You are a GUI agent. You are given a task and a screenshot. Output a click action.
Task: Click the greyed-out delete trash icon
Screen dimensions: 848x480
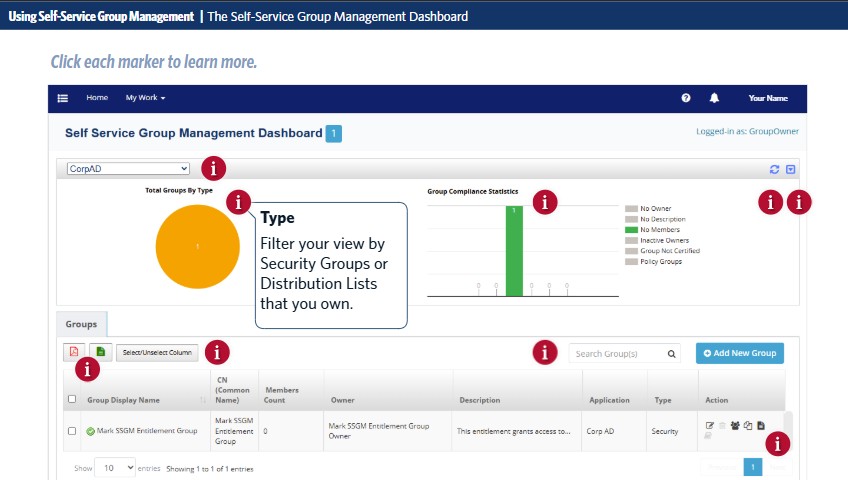[x=722, y=425]
